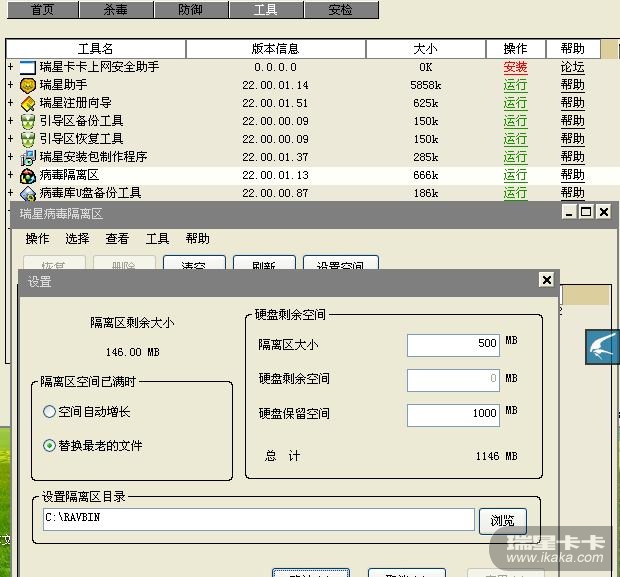This screenshot has width=620, height=577.
Task: Close the 瑞星病毒隔离区 window
Action: (604, 212)
